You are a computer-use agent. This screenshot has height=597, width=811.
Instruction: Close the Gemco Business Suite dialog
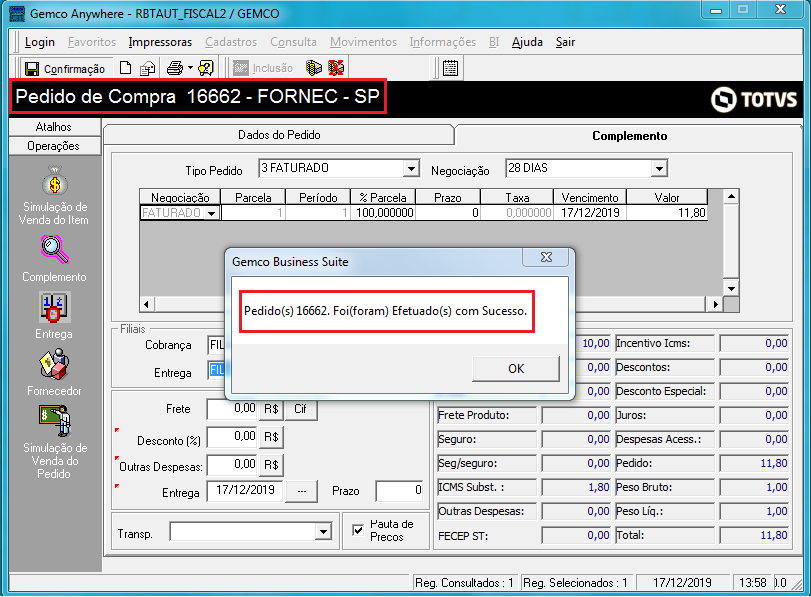(x=547, y=257)
